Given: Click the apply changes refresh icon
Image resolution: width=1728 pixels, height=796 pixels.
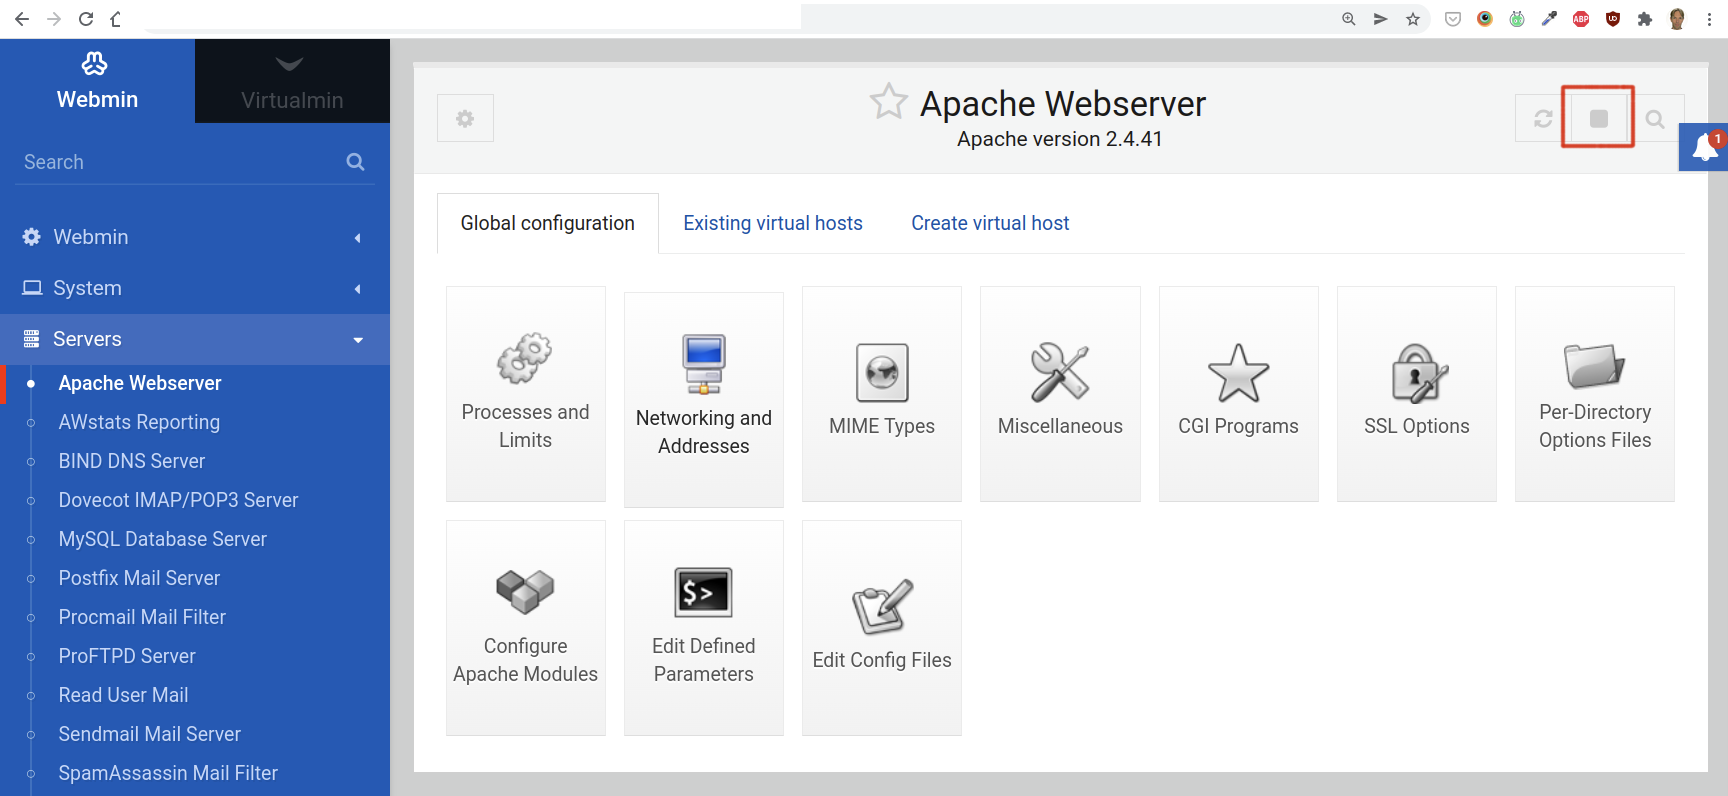Looking at the screenshot, I should click(1543, 118).
